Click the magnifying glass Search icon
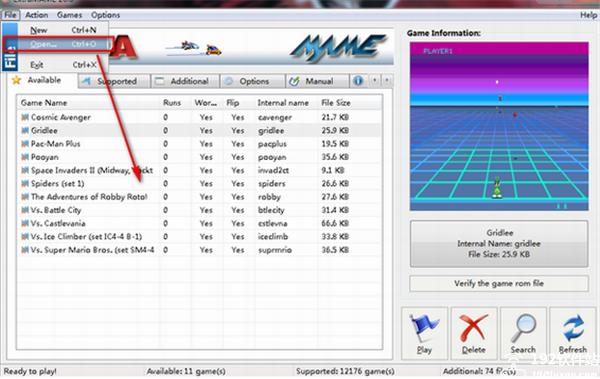 click(x=523, y=328)
